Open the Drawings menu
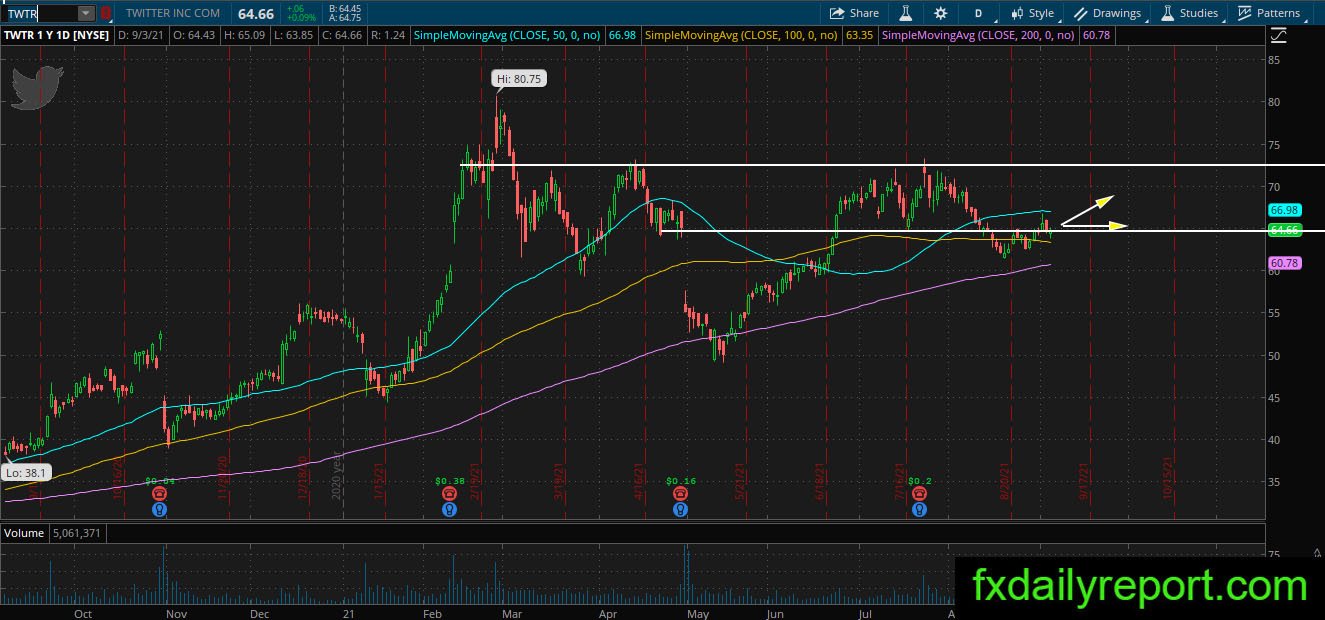This screenshot has height=620, width=1325. (x=1107, y=13)
